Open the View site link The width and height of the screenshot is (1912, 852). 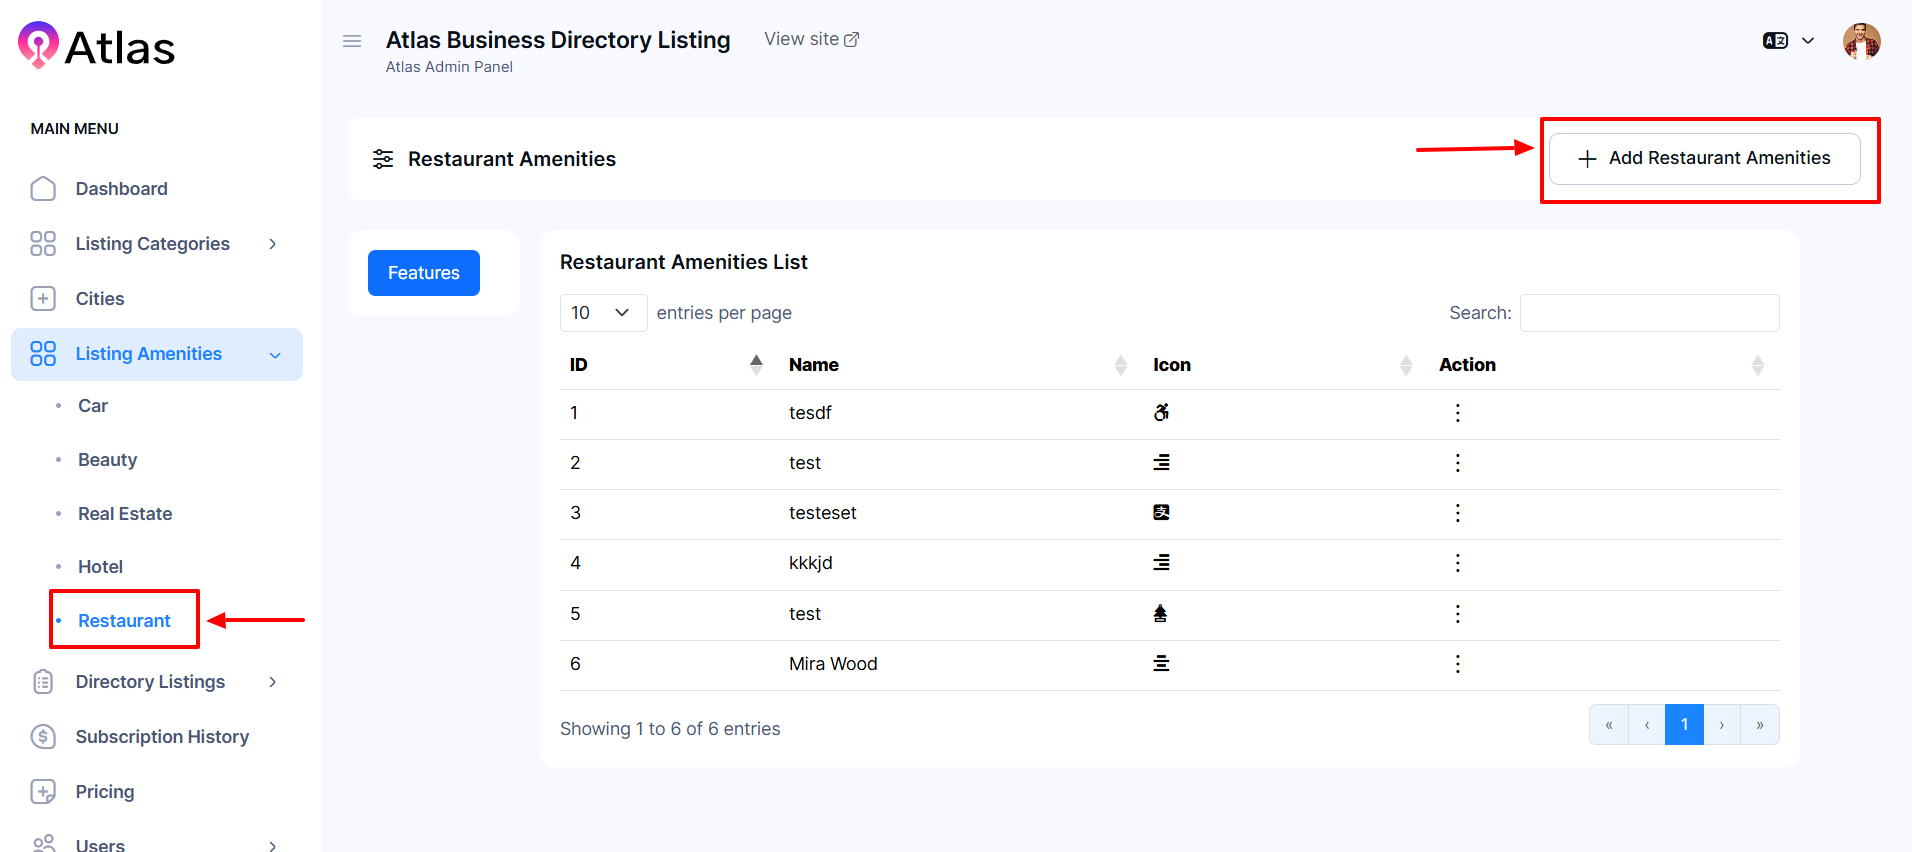tap(811, 39)
